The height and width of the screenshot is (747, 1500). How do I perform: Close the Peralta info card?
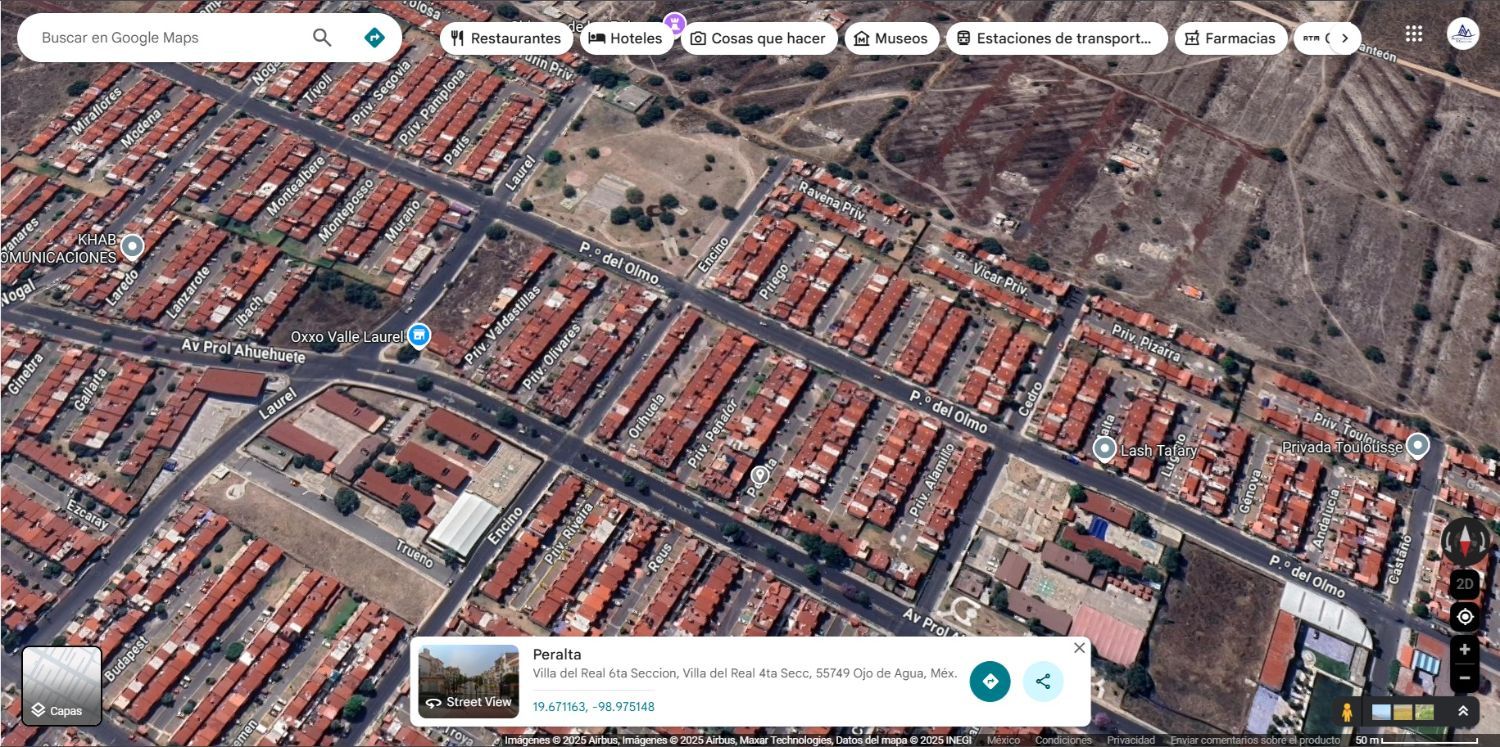pyautogui.click(x=1079, y=648)
